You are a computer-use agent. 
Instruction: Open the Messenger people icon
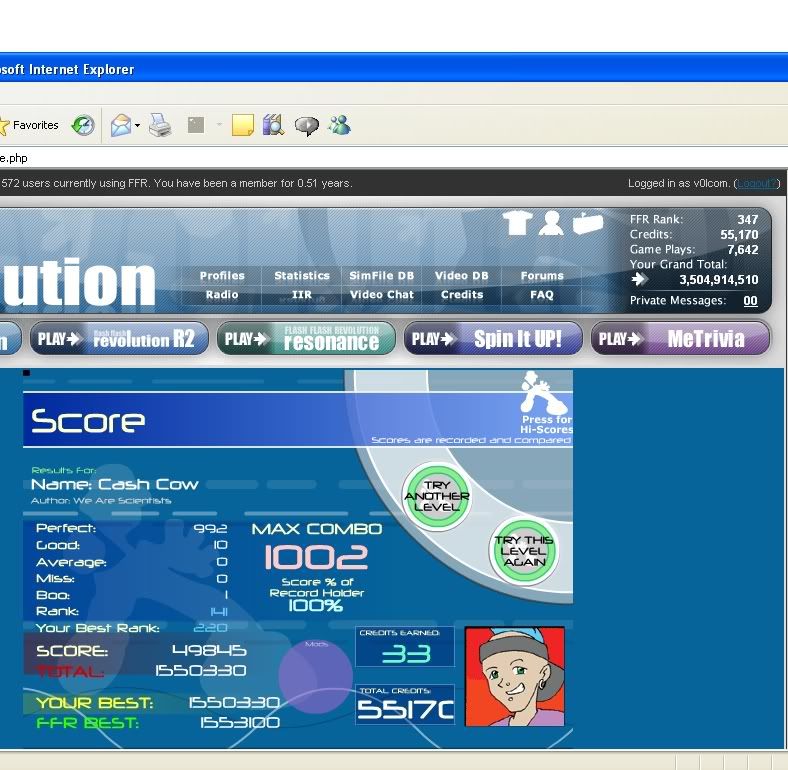pyautogui.click(x=339, y=125)
